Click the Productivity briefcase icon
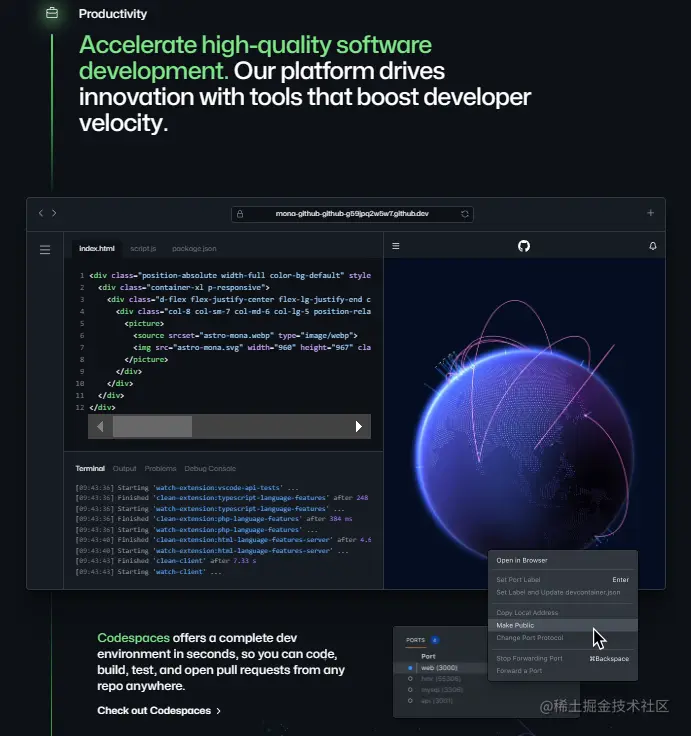This screenshot has width=691, height=736. coord(52,13)
